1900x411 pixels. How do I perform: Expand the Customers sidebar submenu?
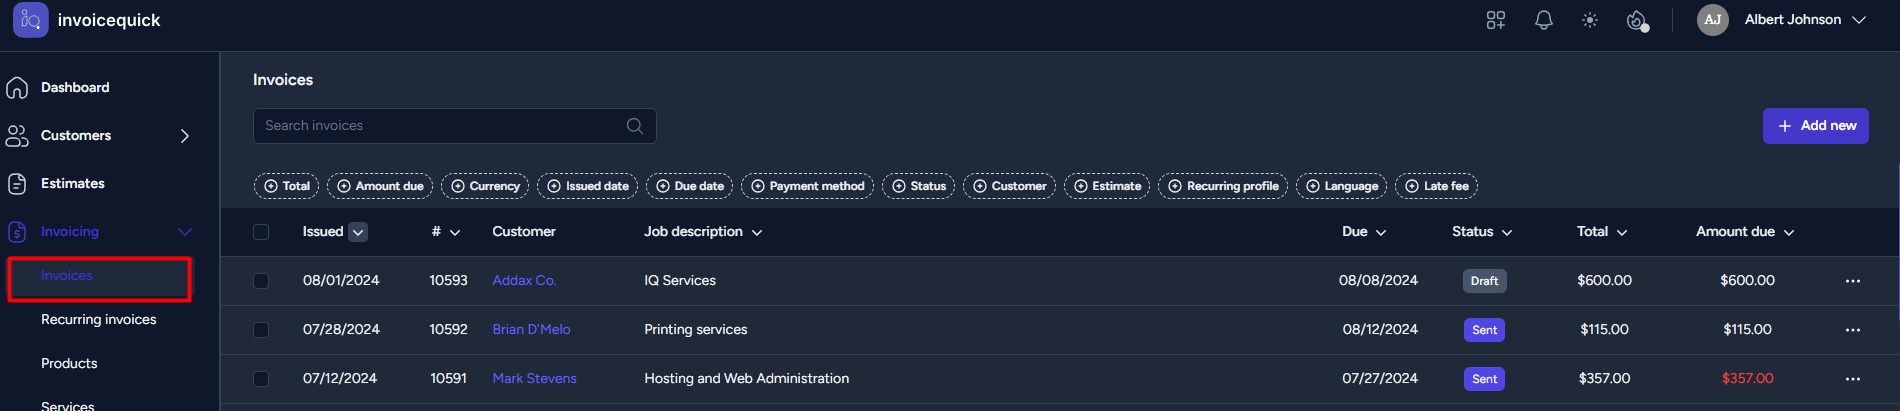[x=185, y=136]
